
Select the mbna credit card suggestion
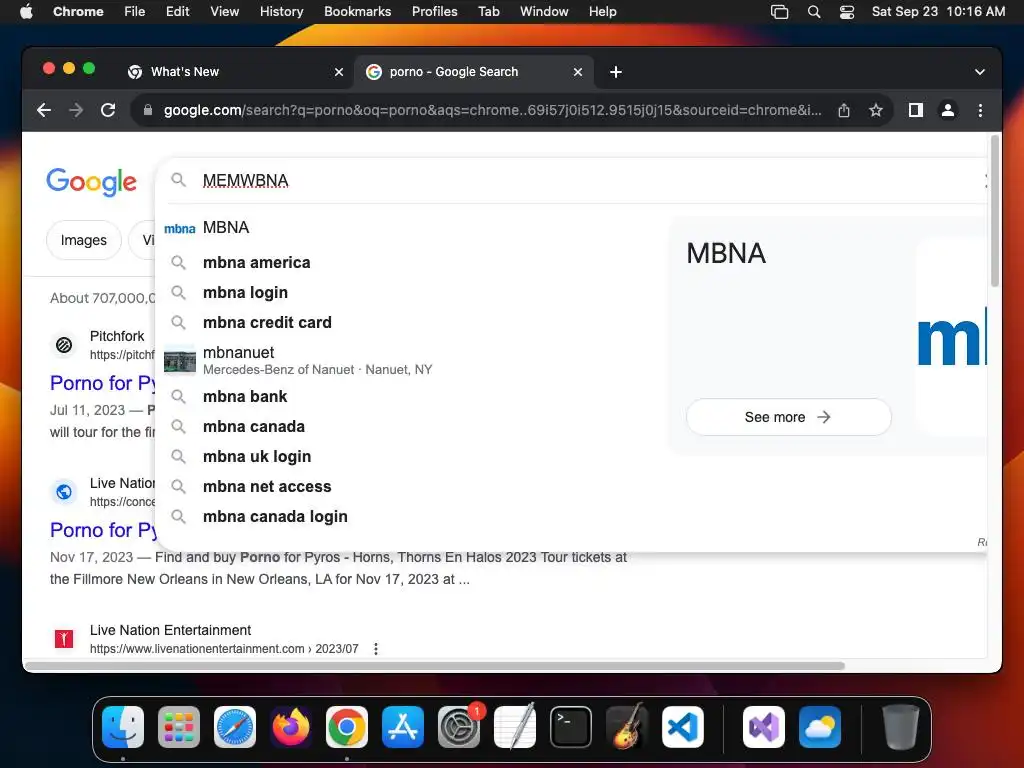click(x=411, y=323)
